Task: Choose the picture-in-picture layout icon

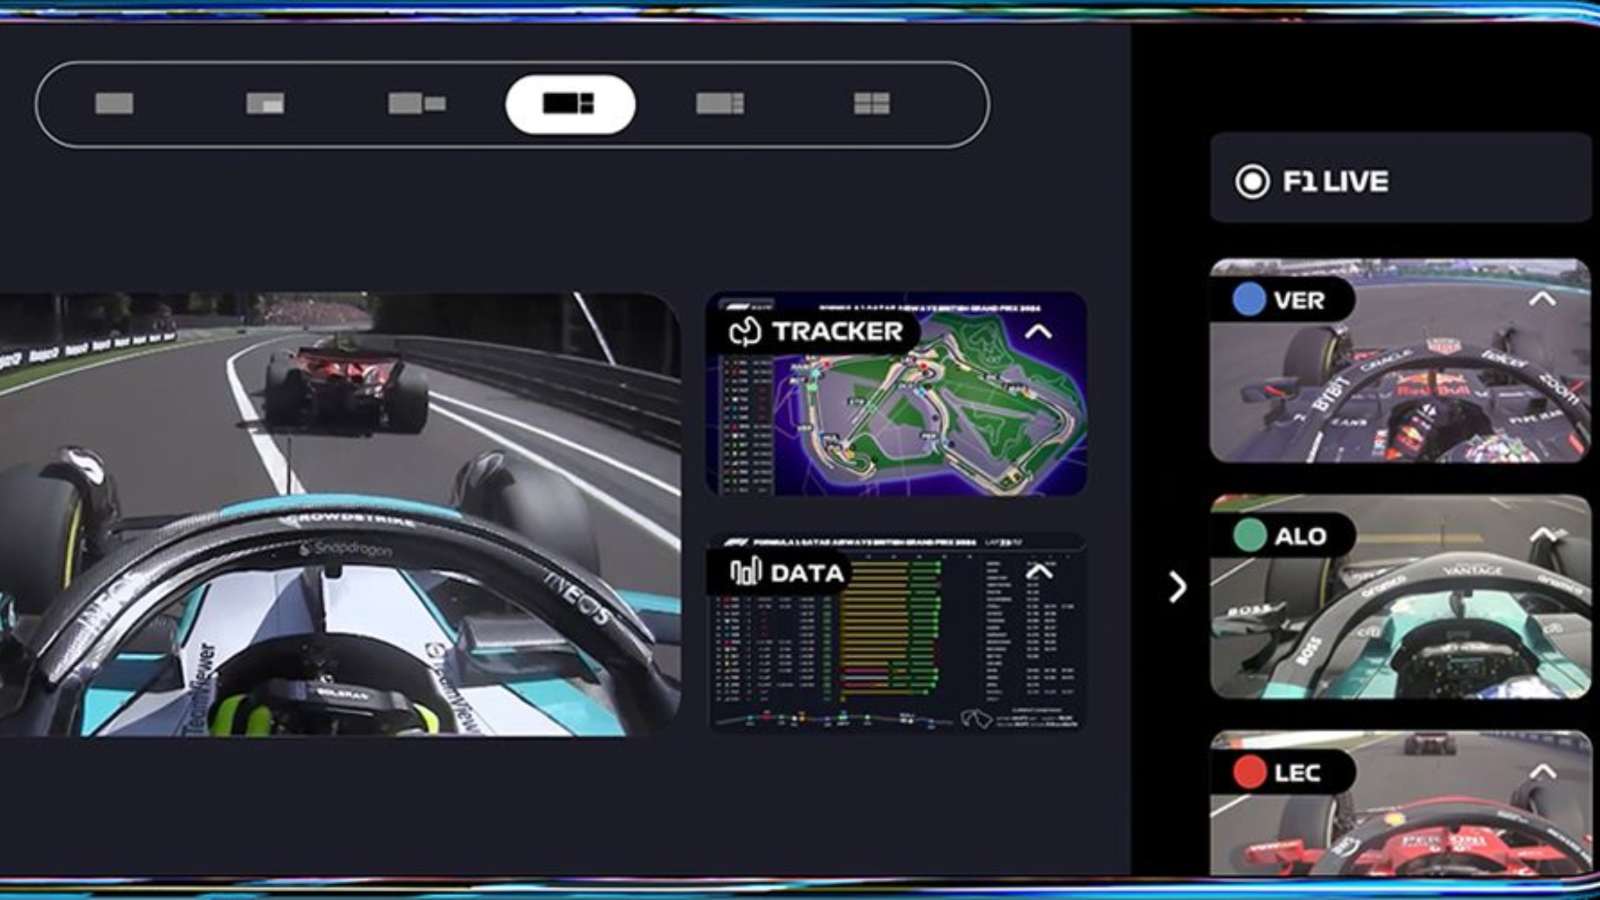Action: tap(265, 103)
